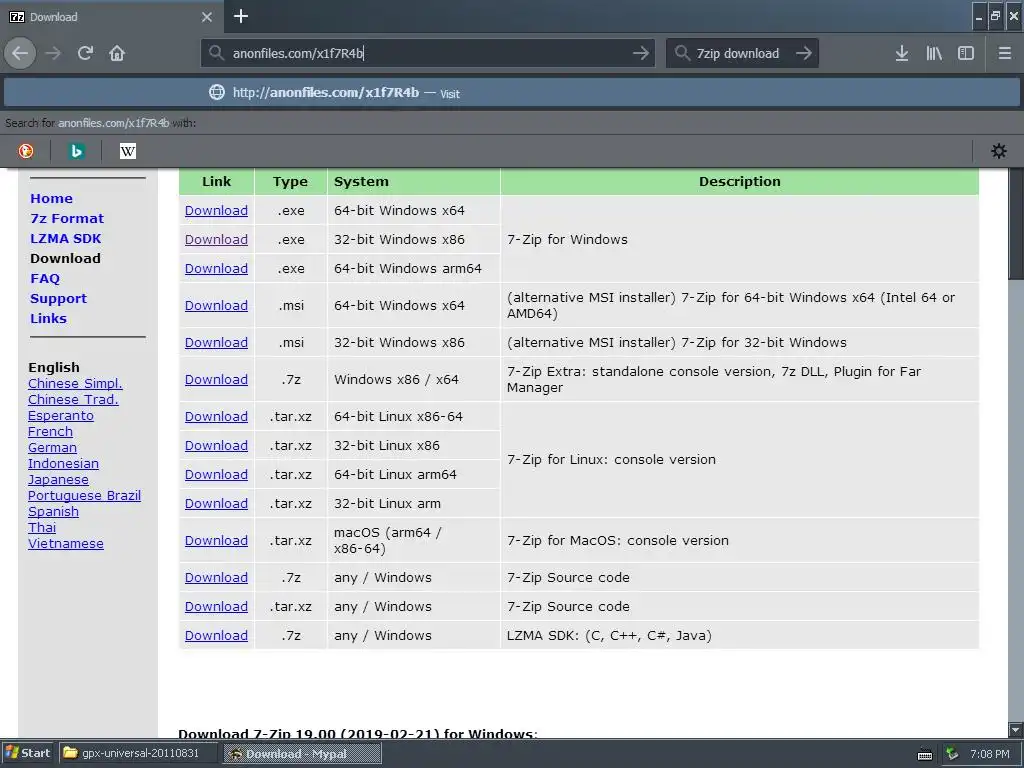Image resolution: width=1024 pixels, height=768 pixels.
Task: Click inside the address bar field
Action: (428, 53)
